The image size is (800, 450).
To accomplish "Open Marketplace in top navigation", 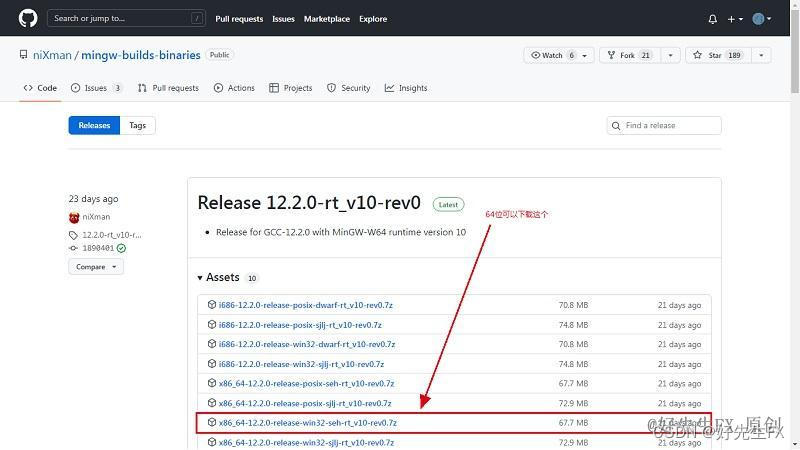I will 327,19.
